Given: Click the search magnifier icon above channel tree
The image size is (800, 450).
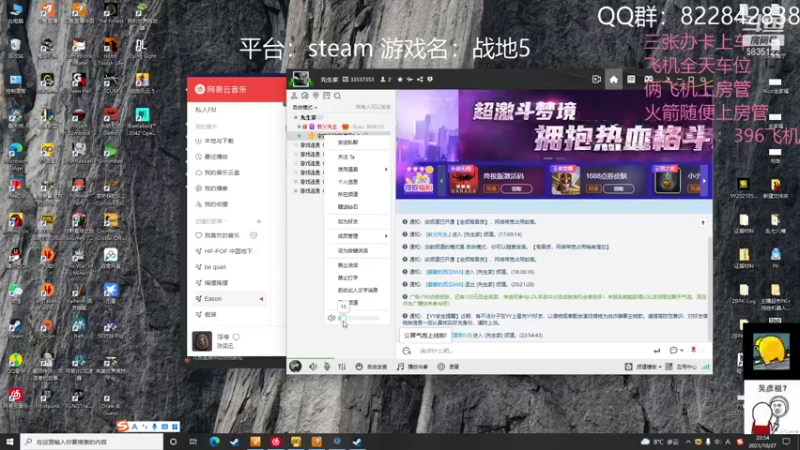Looking at the screenshot, I should (x=337, y=96).
